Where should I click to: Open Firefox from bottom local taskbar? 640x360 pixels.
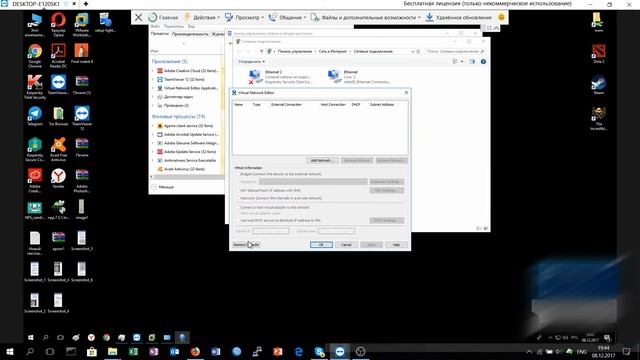coord(195,351)
